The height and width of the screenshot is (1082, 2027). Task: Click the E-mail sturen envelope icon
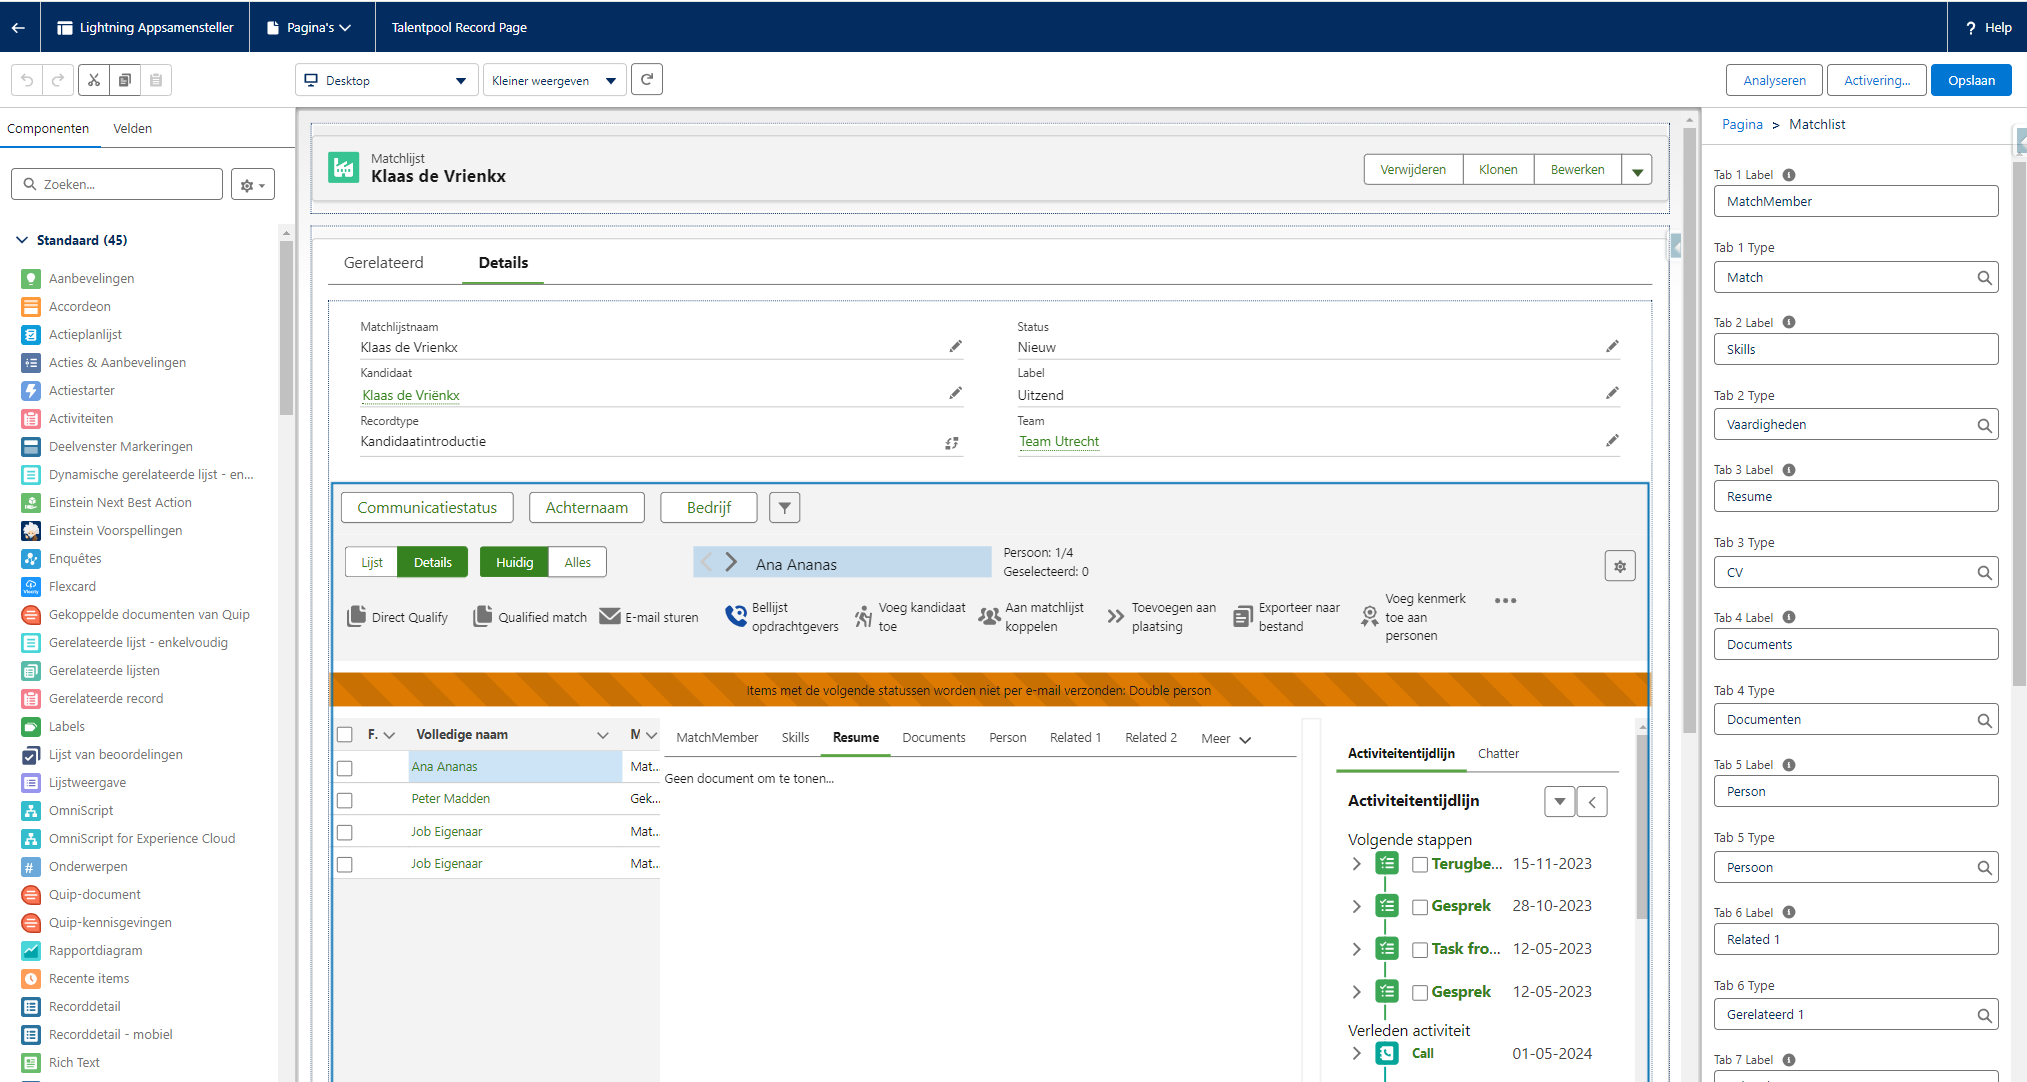click(x=609, y=616)
